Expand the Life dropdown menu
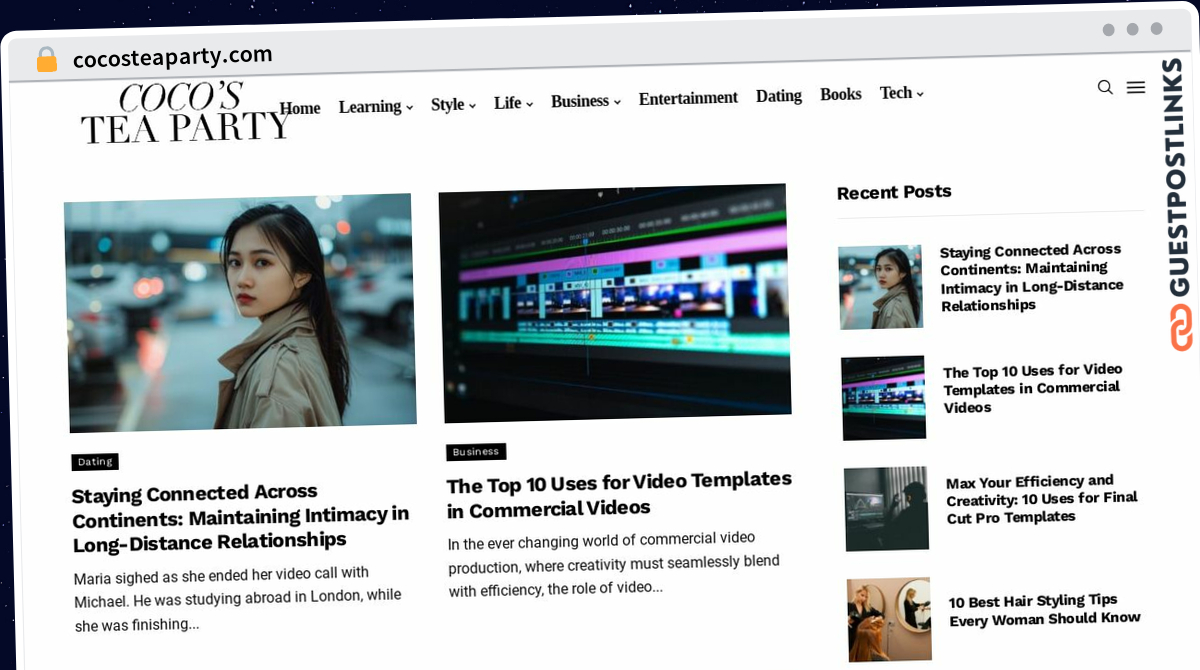This screenshot has width=1200, height=670. [513, 102]
